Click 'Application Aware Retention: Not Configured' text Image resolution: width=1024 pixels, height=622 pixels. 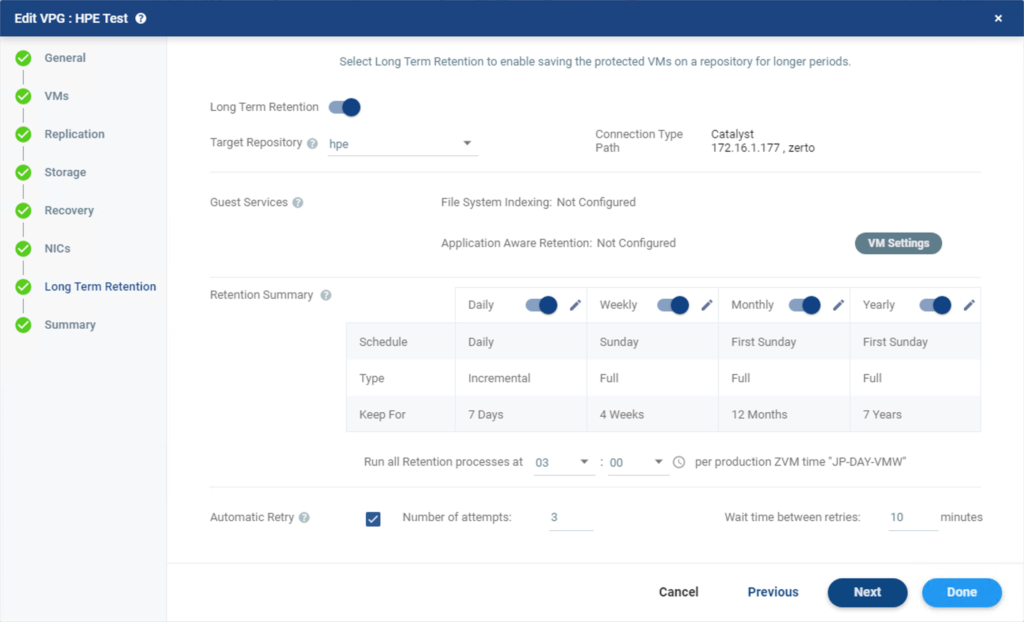558,243
